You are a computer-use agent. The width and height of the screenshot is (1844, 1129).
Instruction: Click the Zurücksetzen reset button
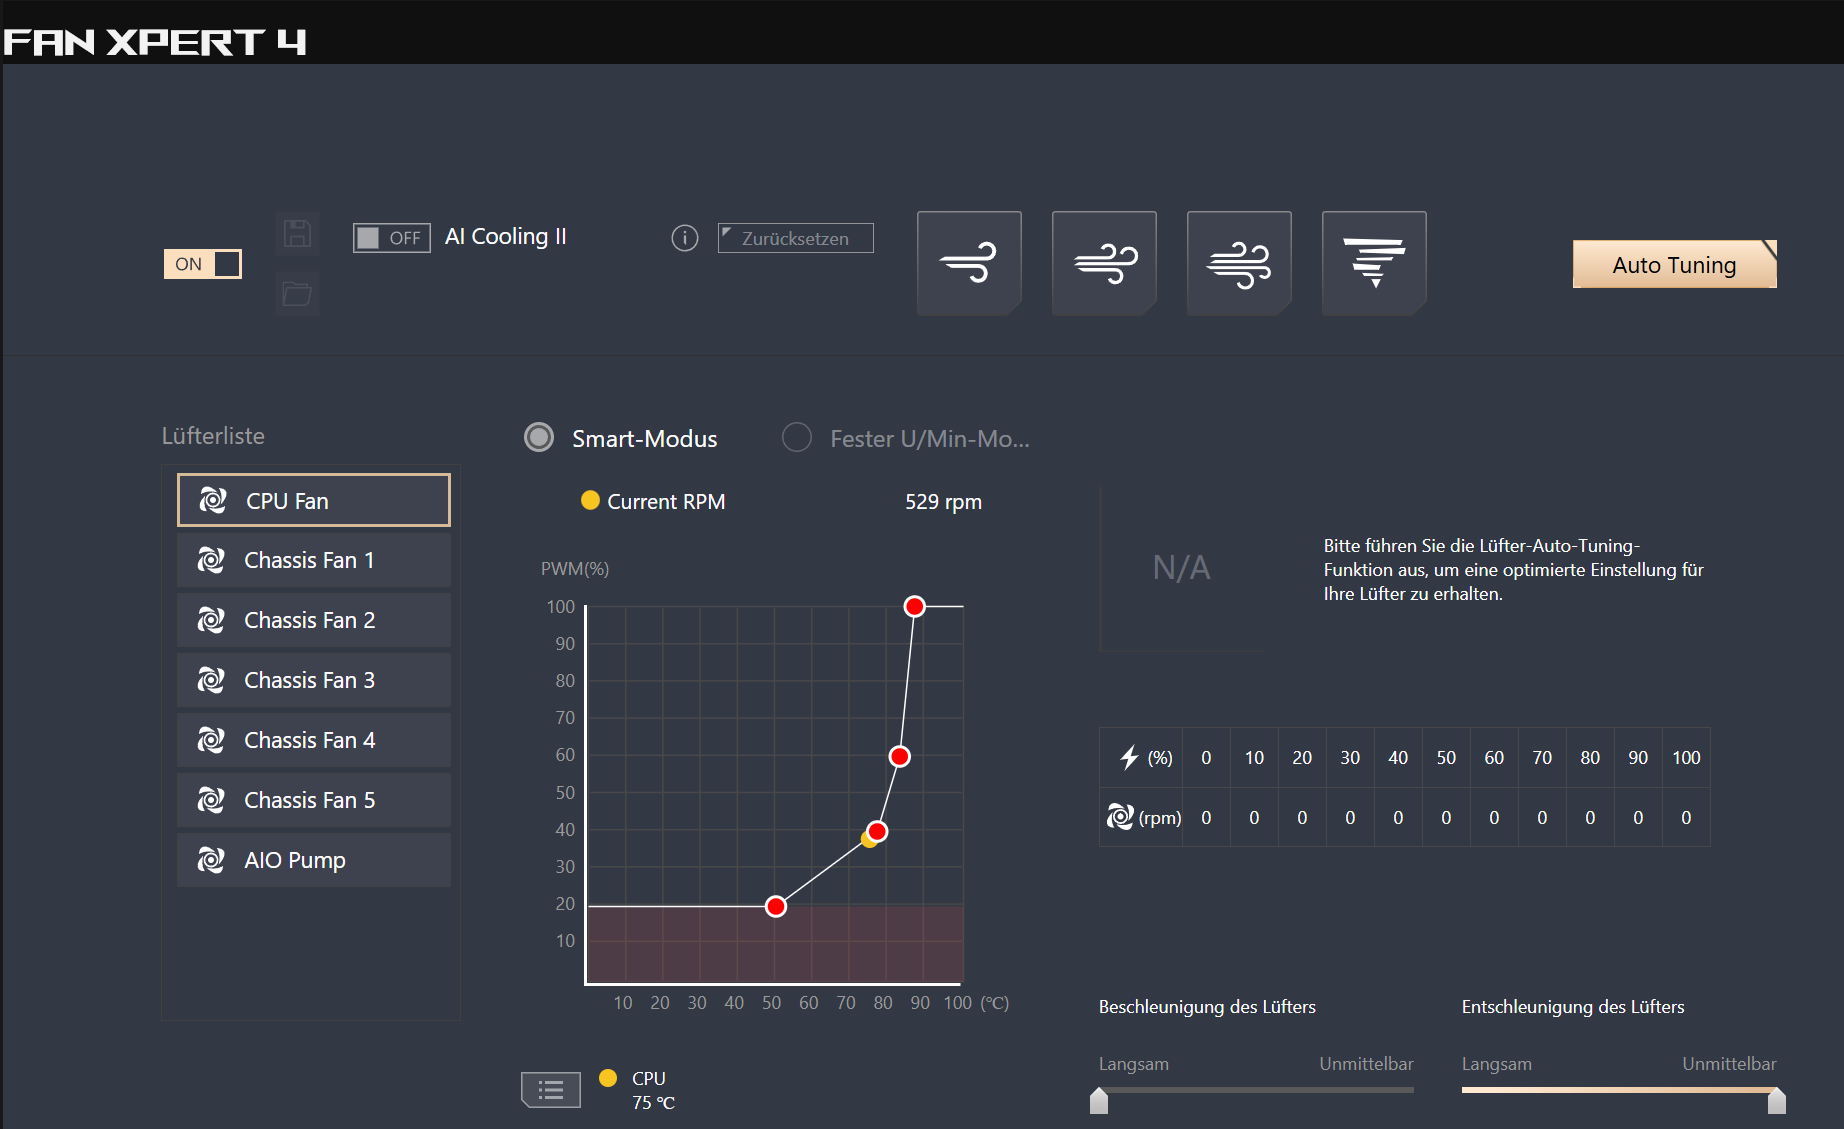[796, 238]
